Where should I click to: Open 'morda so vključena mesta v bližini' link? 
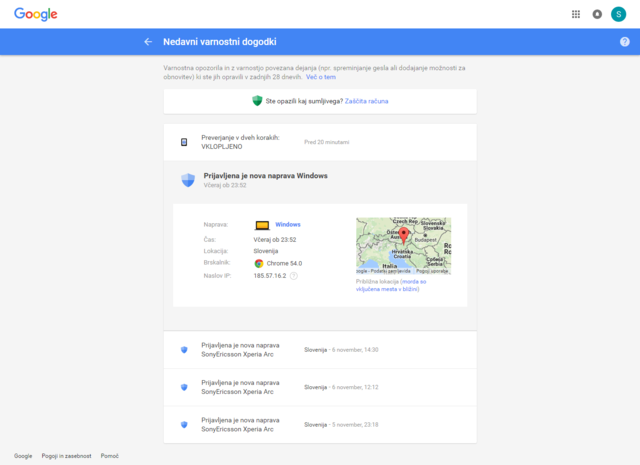[x=391, y=285]
